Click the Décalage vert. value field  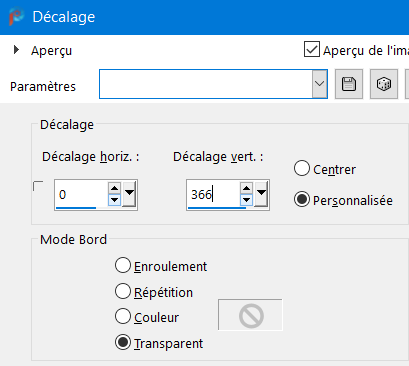[x=213, y=194]
